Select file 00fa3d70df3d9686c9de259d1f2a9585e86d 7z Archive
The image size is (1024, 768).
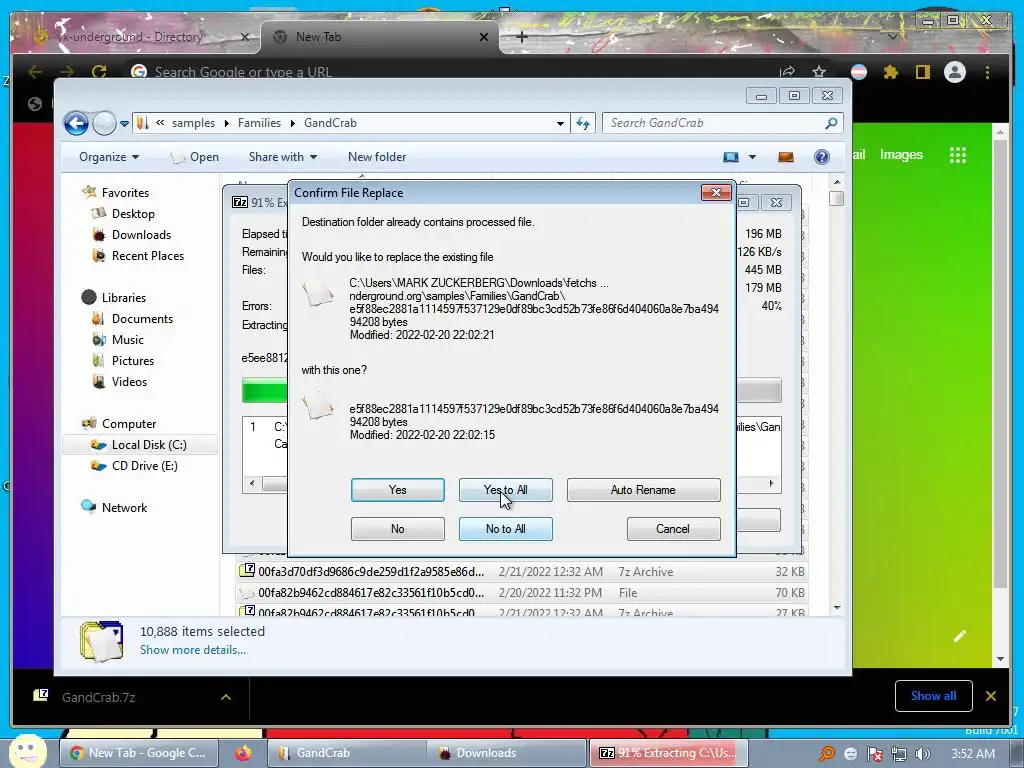[521, 571]
